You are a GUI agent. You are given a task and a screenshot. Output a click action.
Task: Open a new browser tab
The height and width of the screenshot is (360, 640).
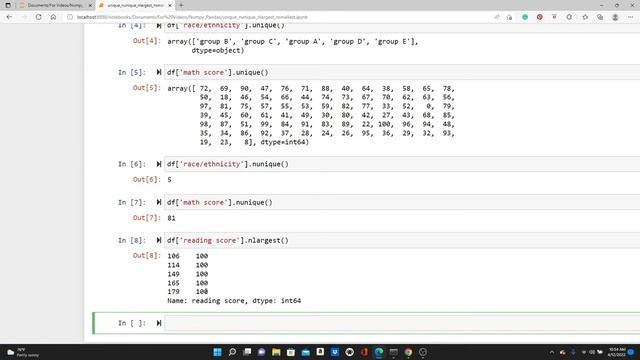(181, 5)
